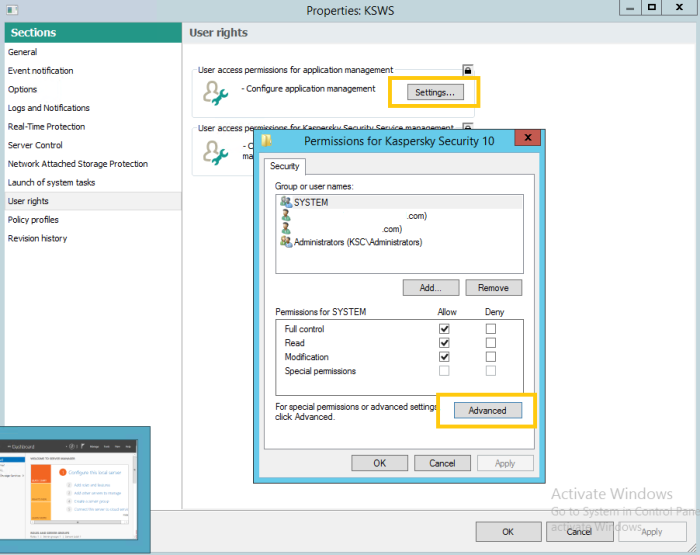Check Deny for Modification permission
The image size is (700, 555).
(491, 357)
